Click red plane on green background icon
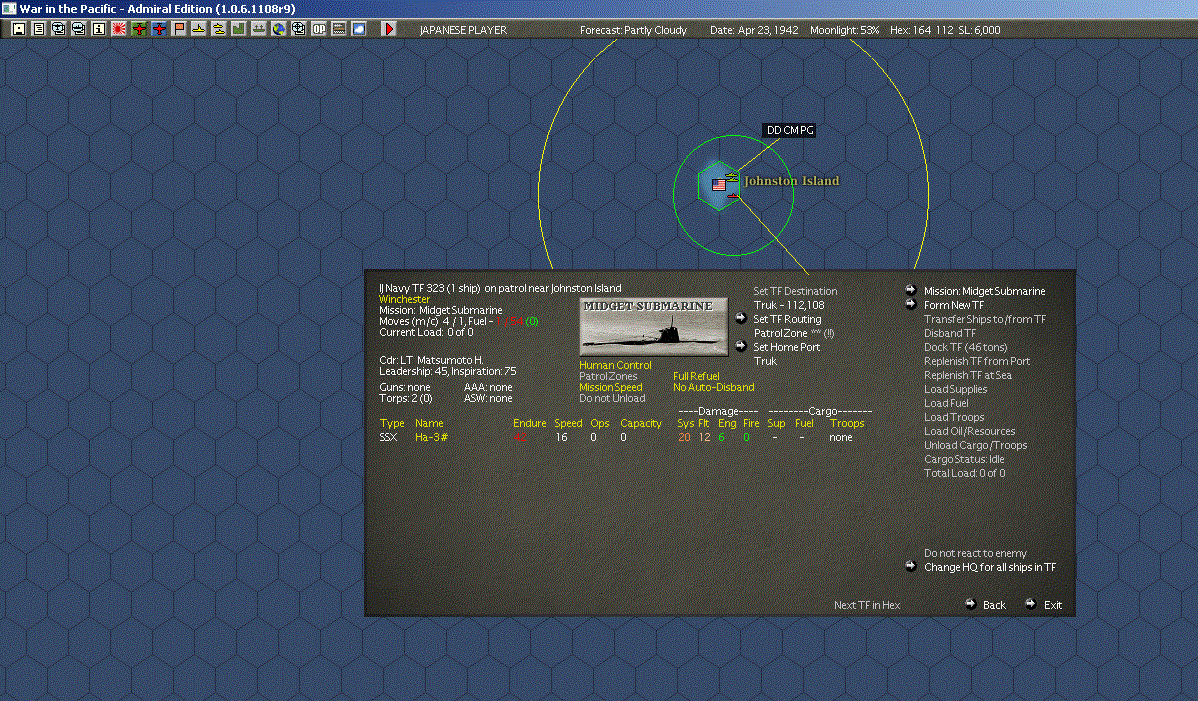Image resolution: width=1198 pixels, height=701 pixels. point(139,29)
